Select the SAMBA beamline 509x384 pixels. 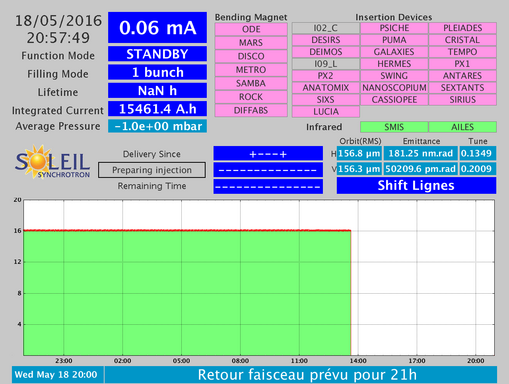pyautogui.click(x=251, y=83)
